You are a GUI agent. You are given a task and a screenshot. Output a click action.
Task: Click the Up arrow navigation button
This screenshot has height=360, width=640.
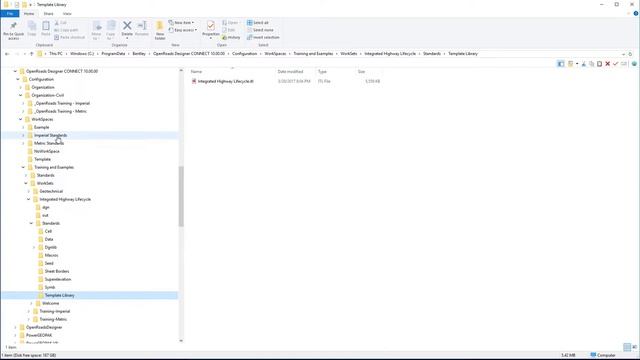tap(31, 53)
